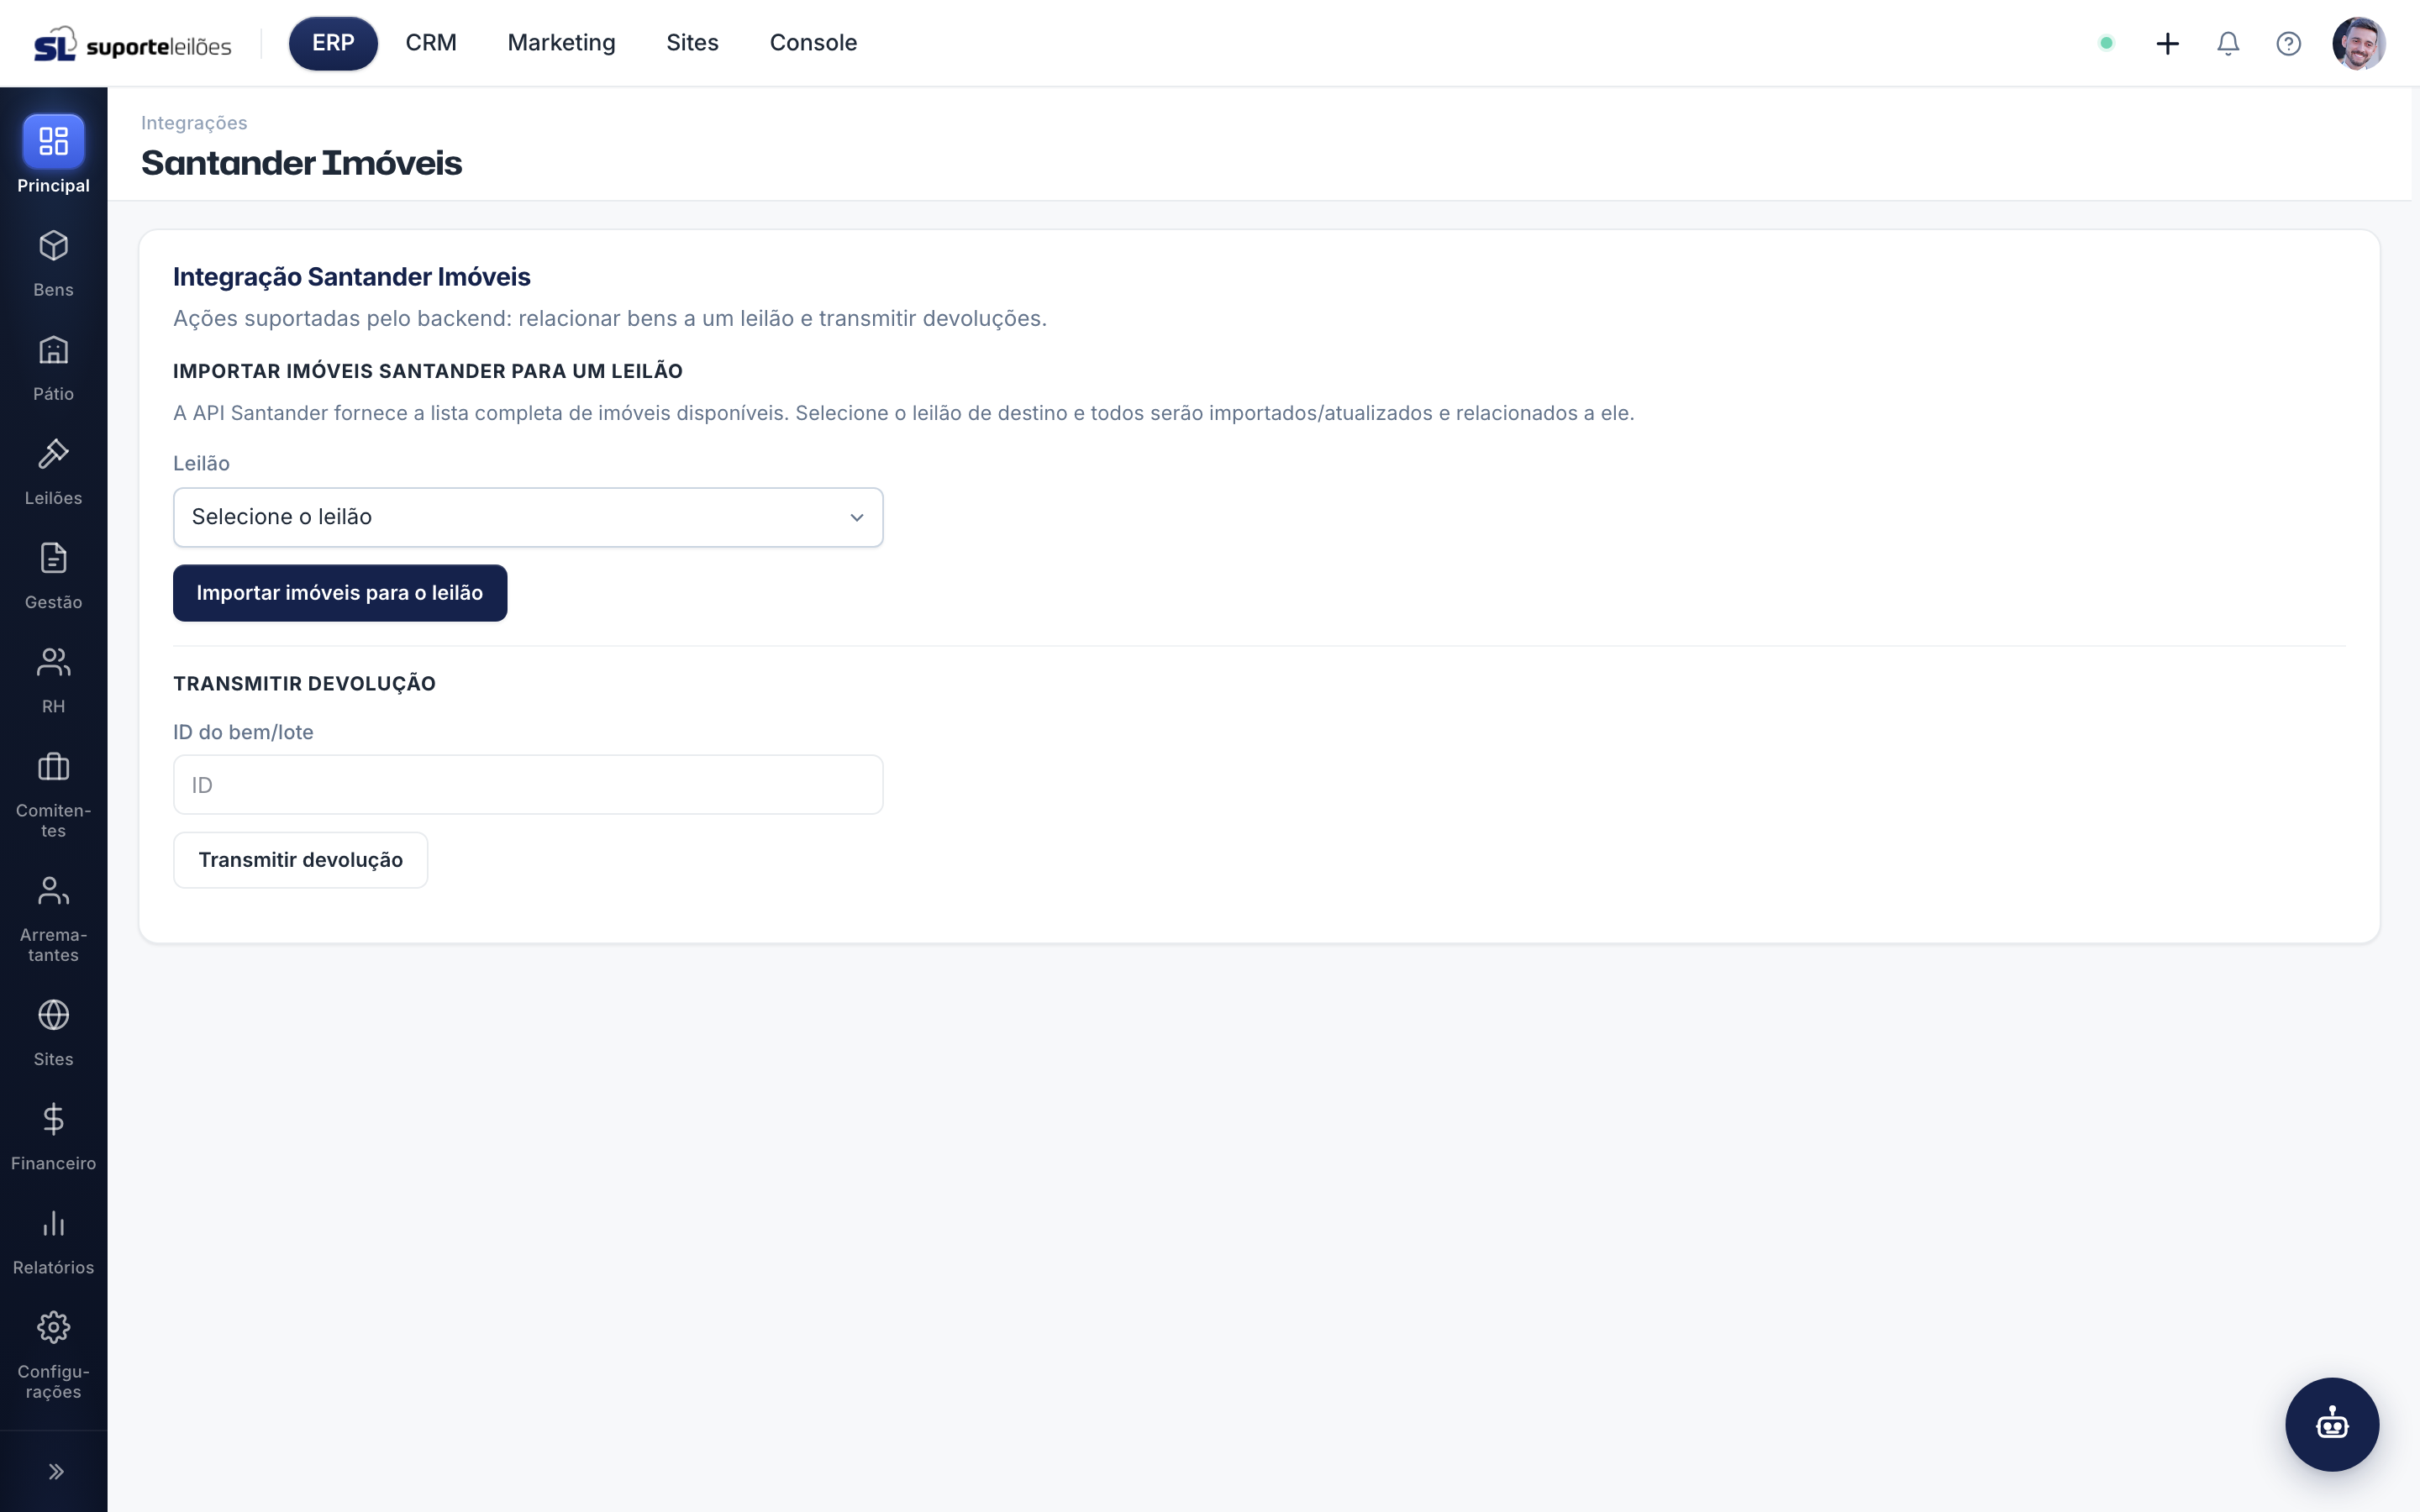Click the Suporte Leilões logo
Viewport: 2420px width, 1512px height.
133,44
